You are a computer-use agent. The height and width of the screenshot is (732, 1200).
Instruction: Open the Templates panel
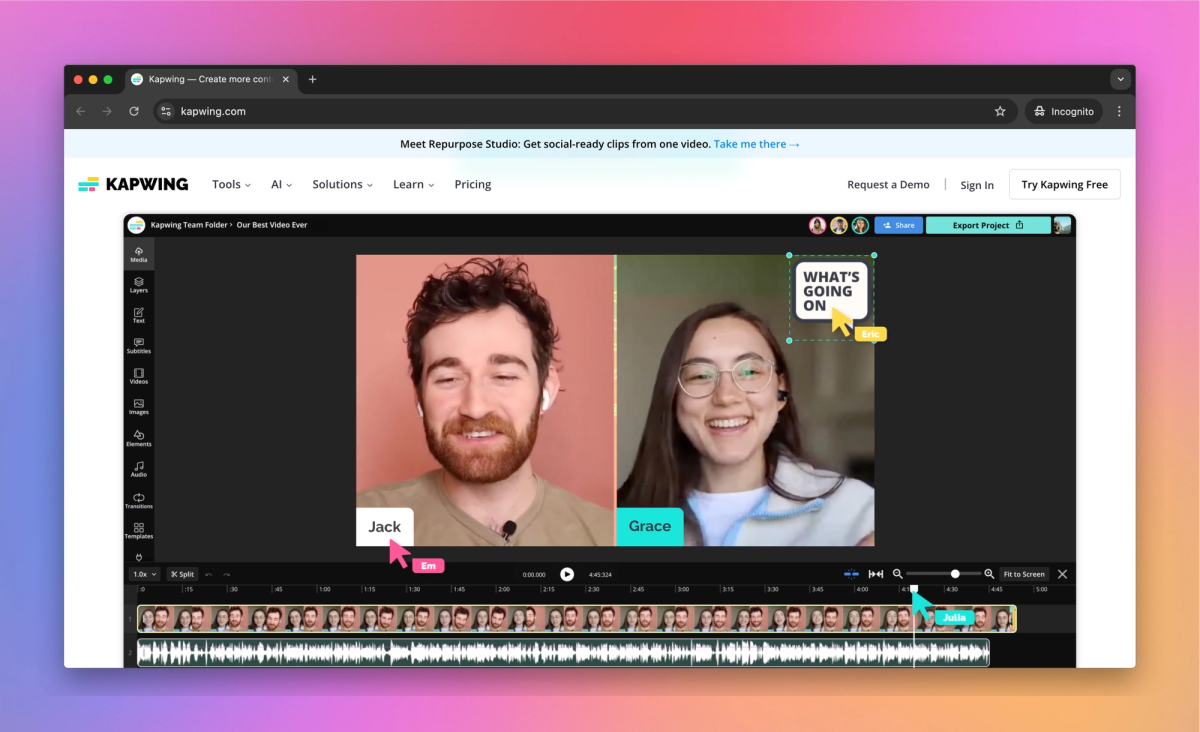click(139, 530)
